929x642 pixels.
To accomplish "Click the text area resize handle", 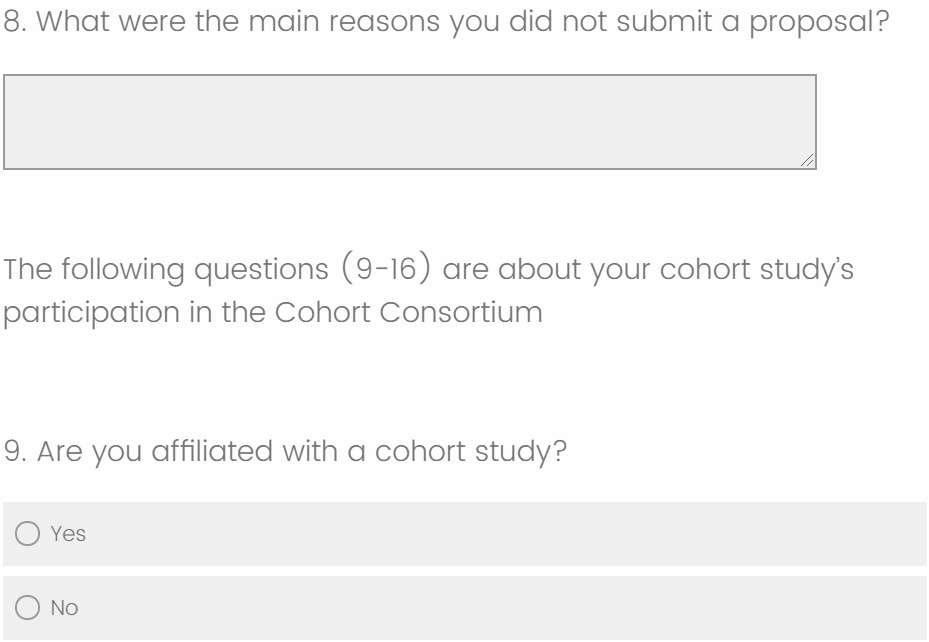I will point(808,161).
